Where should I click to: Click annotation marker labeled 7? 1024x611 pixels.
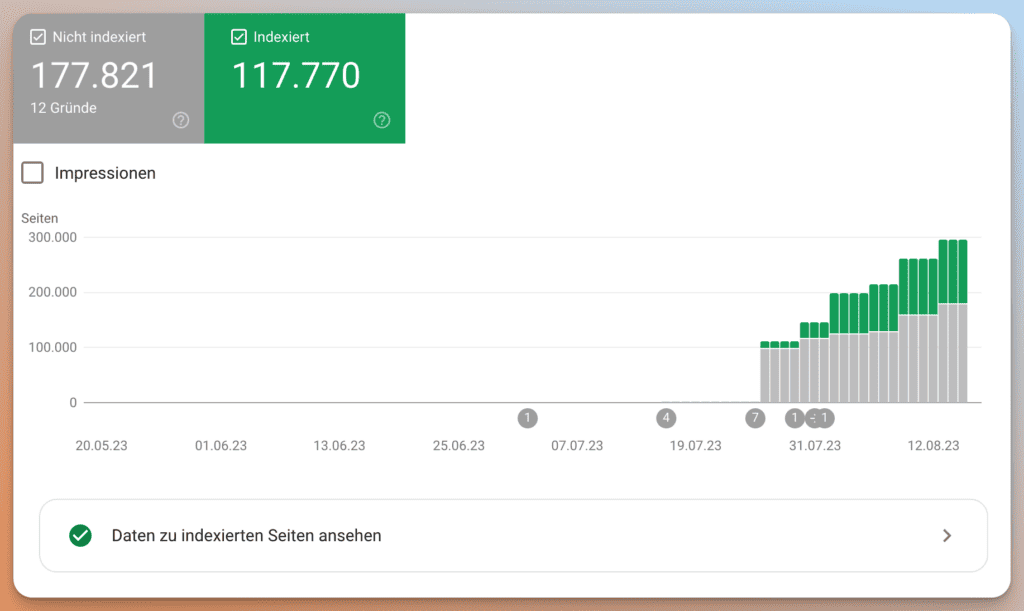pyautogui.click(x=755, y=418)
